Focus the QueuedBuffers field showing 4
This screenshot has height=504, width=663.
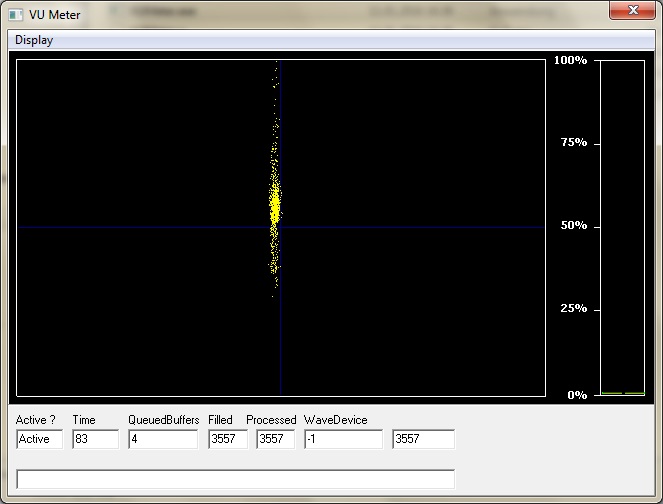163,439
